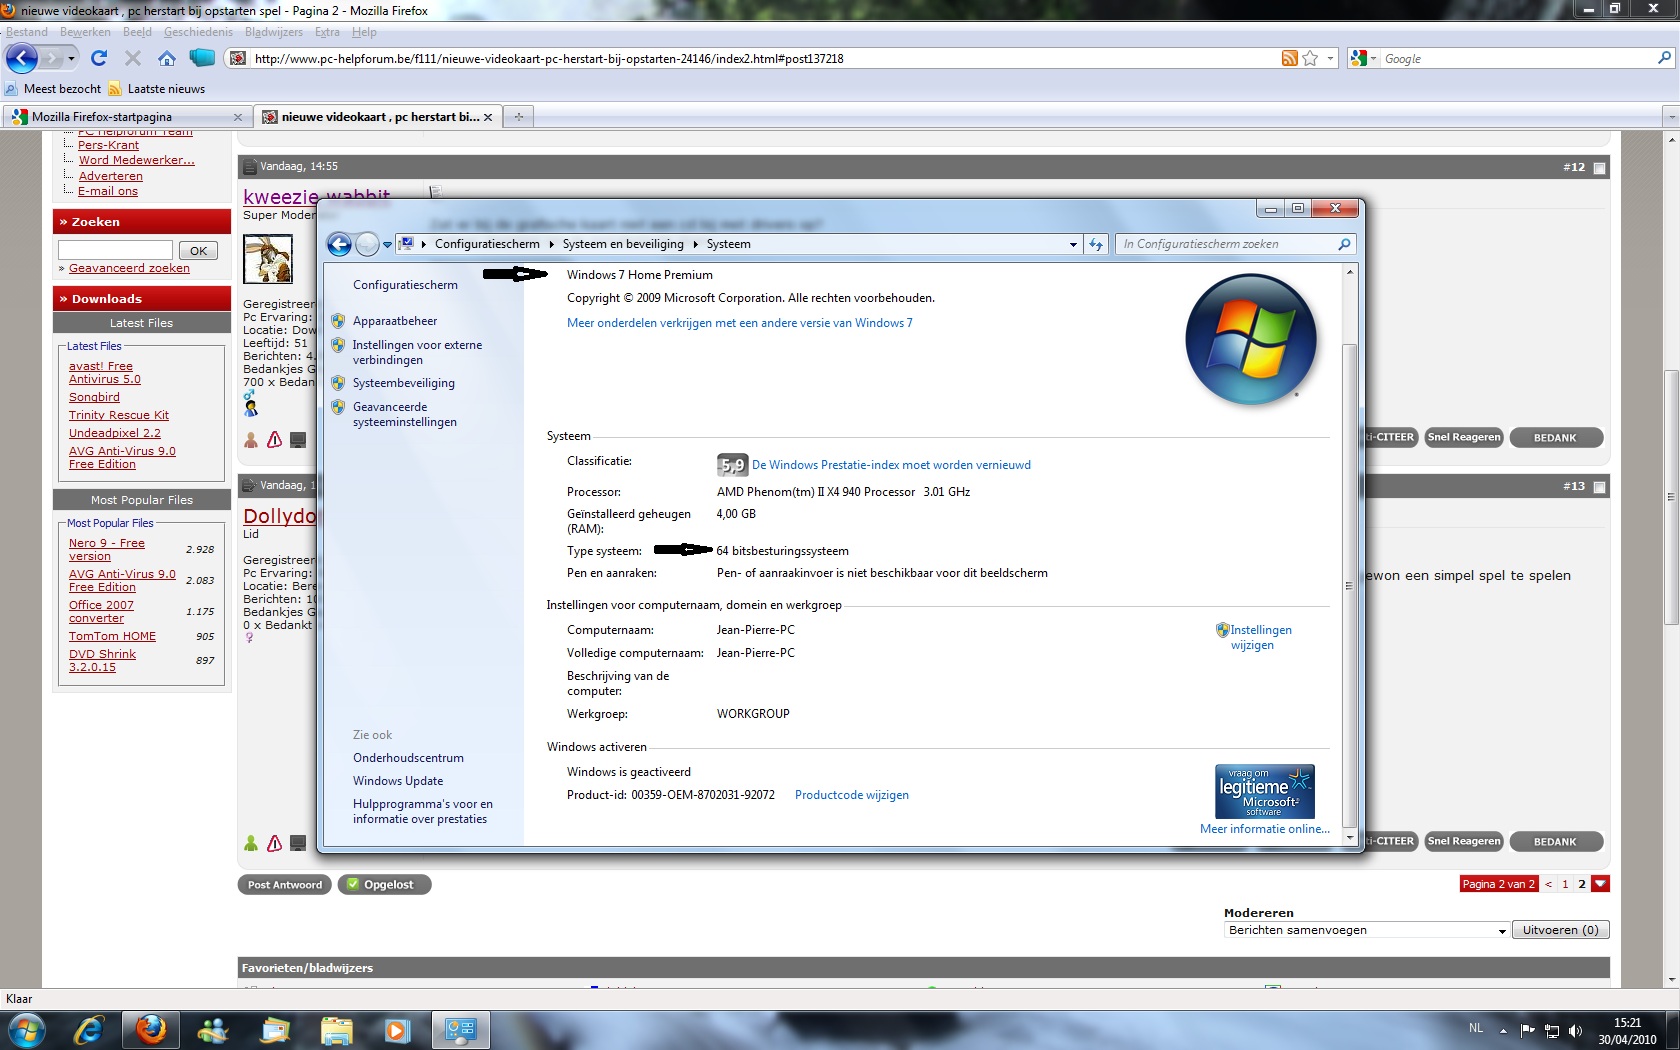Open the kweezie wabbit avatar image
The width and height of the screenshot is (1680, 1050).
click(x=268, y=259)
